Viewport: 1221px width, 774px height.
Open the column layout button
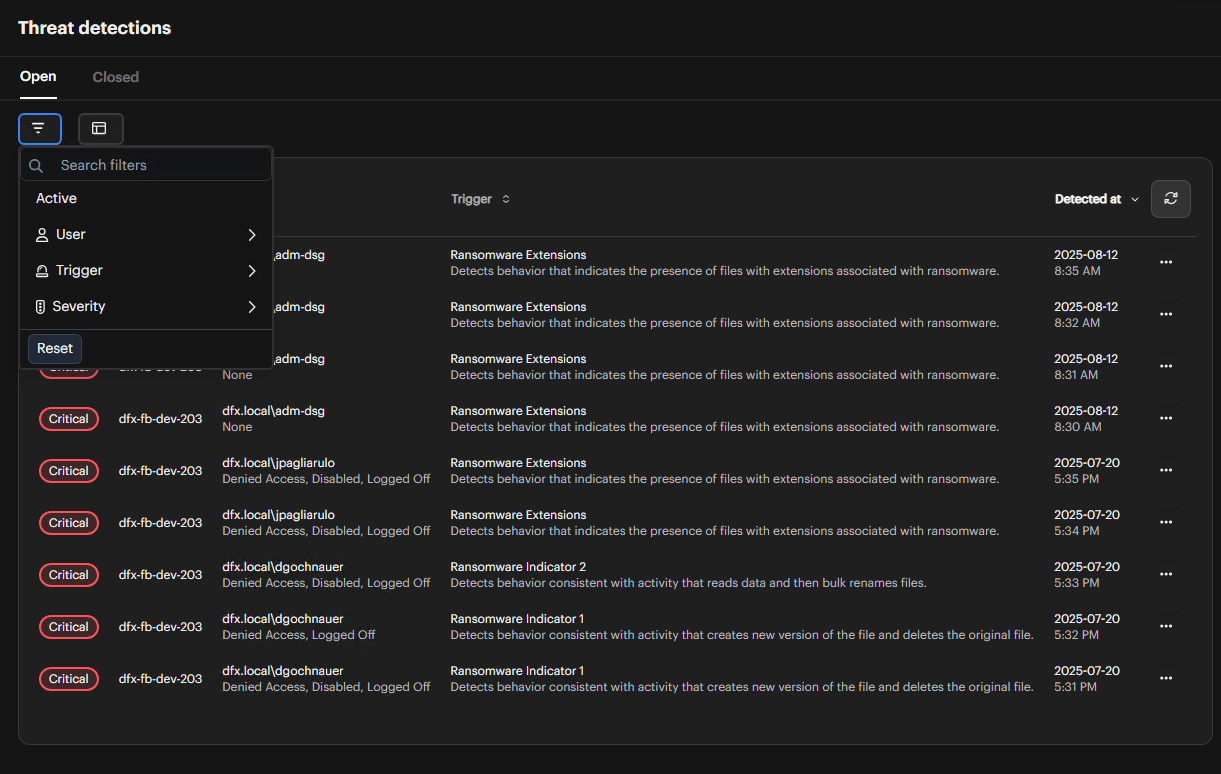pos(100,129)
